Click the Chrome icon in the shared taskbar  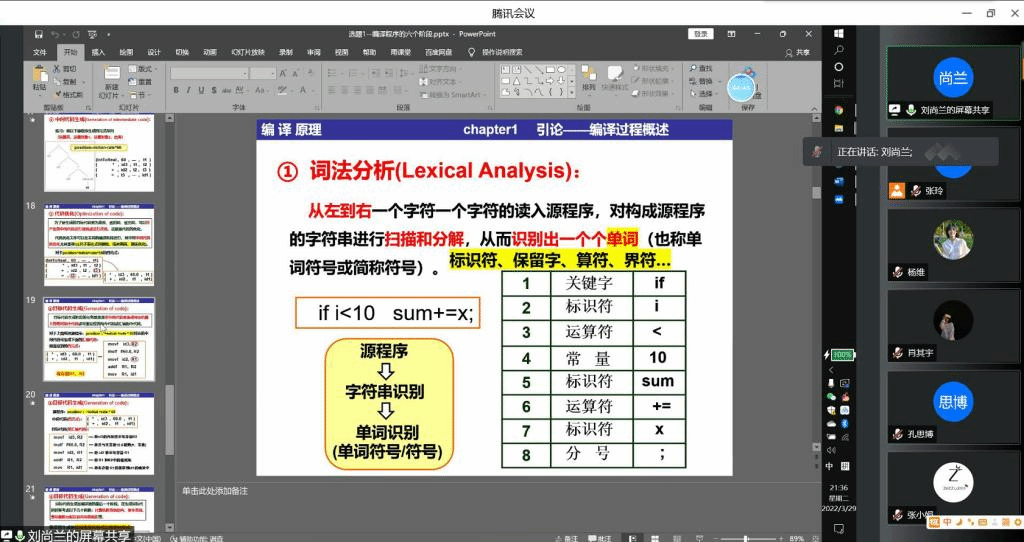click(x=839, y=109)
